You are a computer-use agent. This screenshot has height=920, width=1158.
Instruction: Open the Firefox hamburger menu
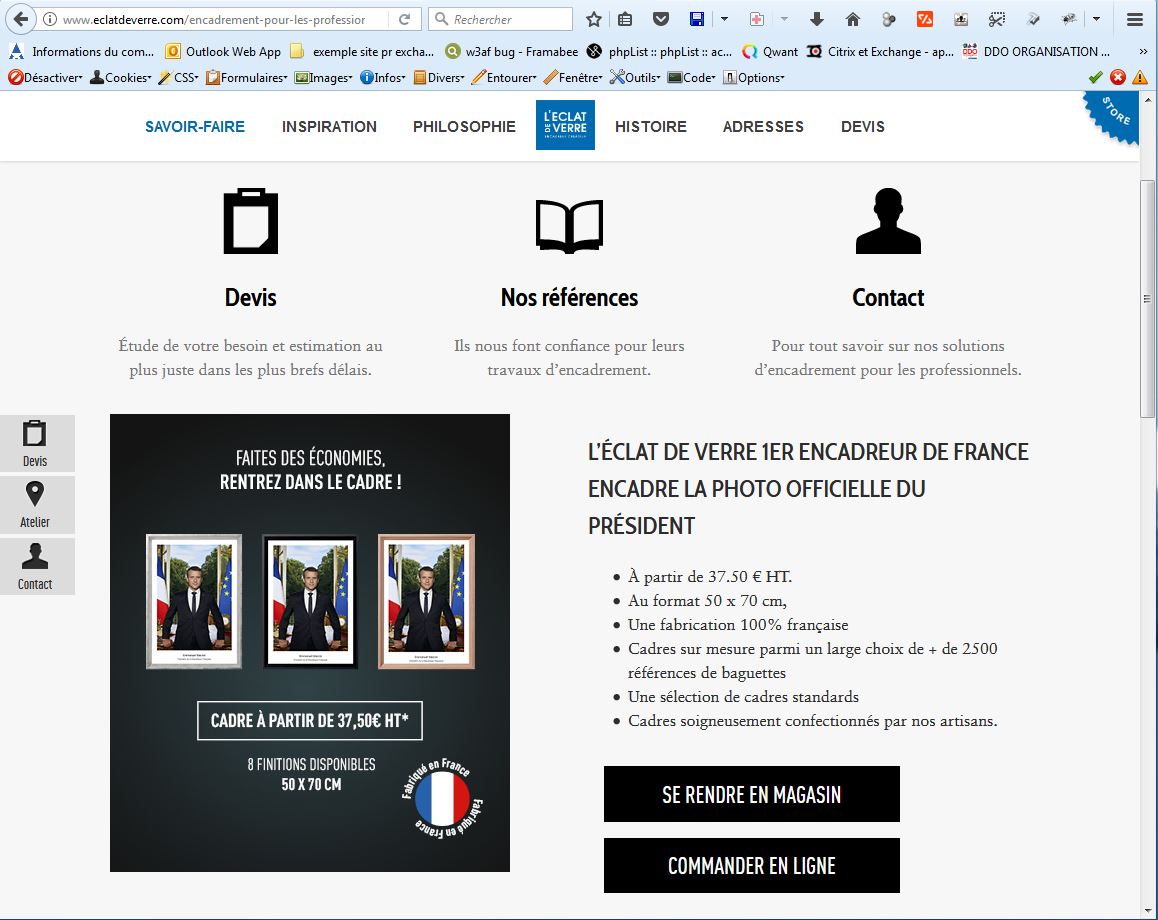[x=1134, y=19]
